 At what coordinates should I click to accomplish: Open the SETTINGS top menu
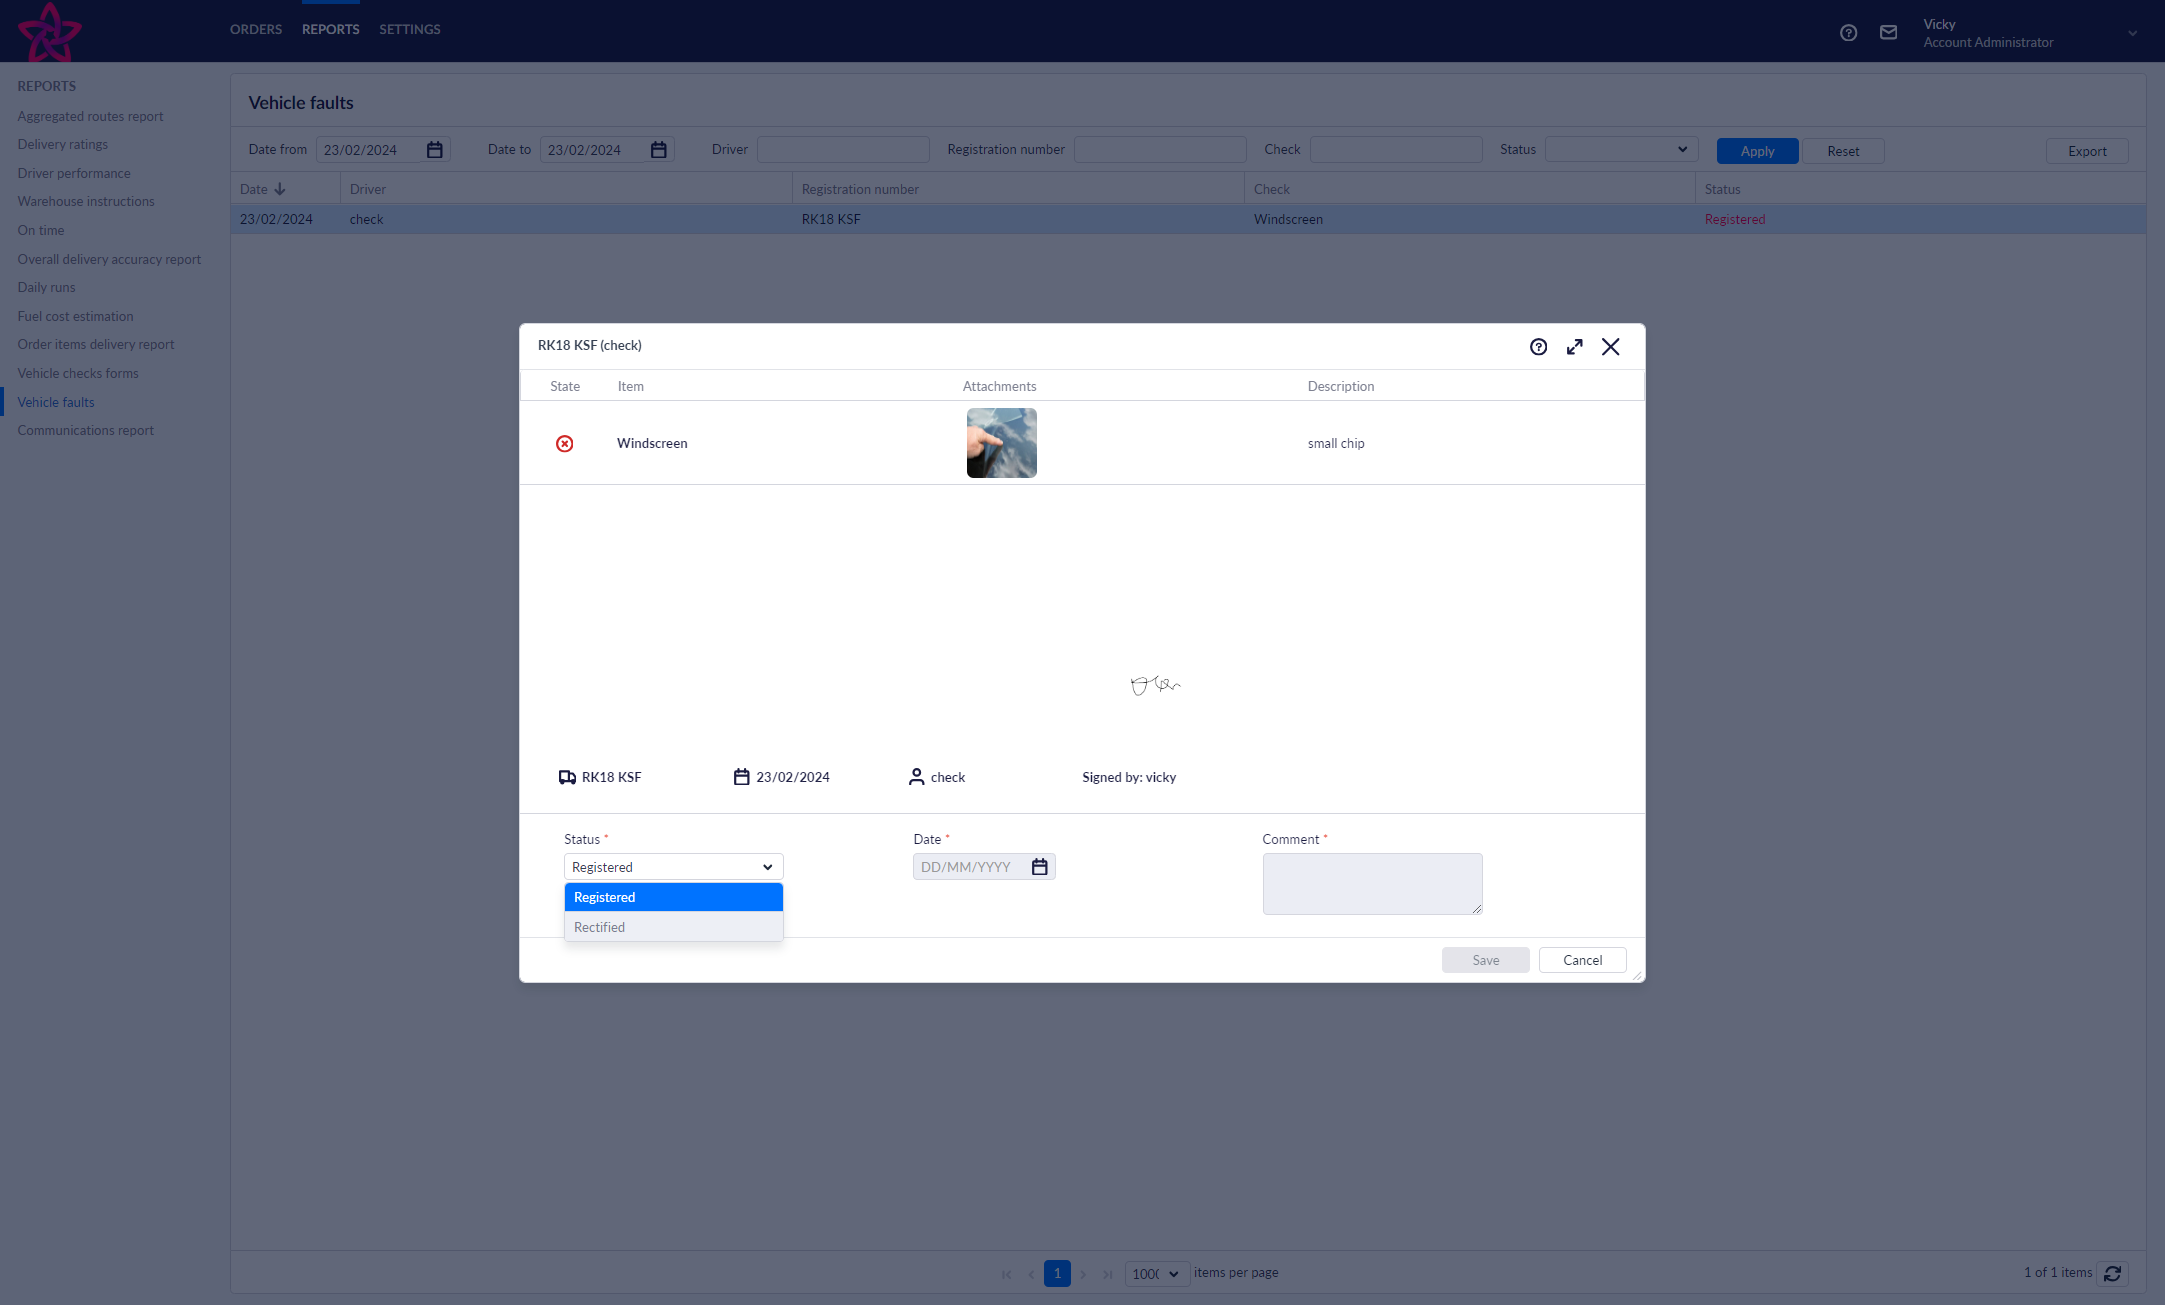[410, 29]
